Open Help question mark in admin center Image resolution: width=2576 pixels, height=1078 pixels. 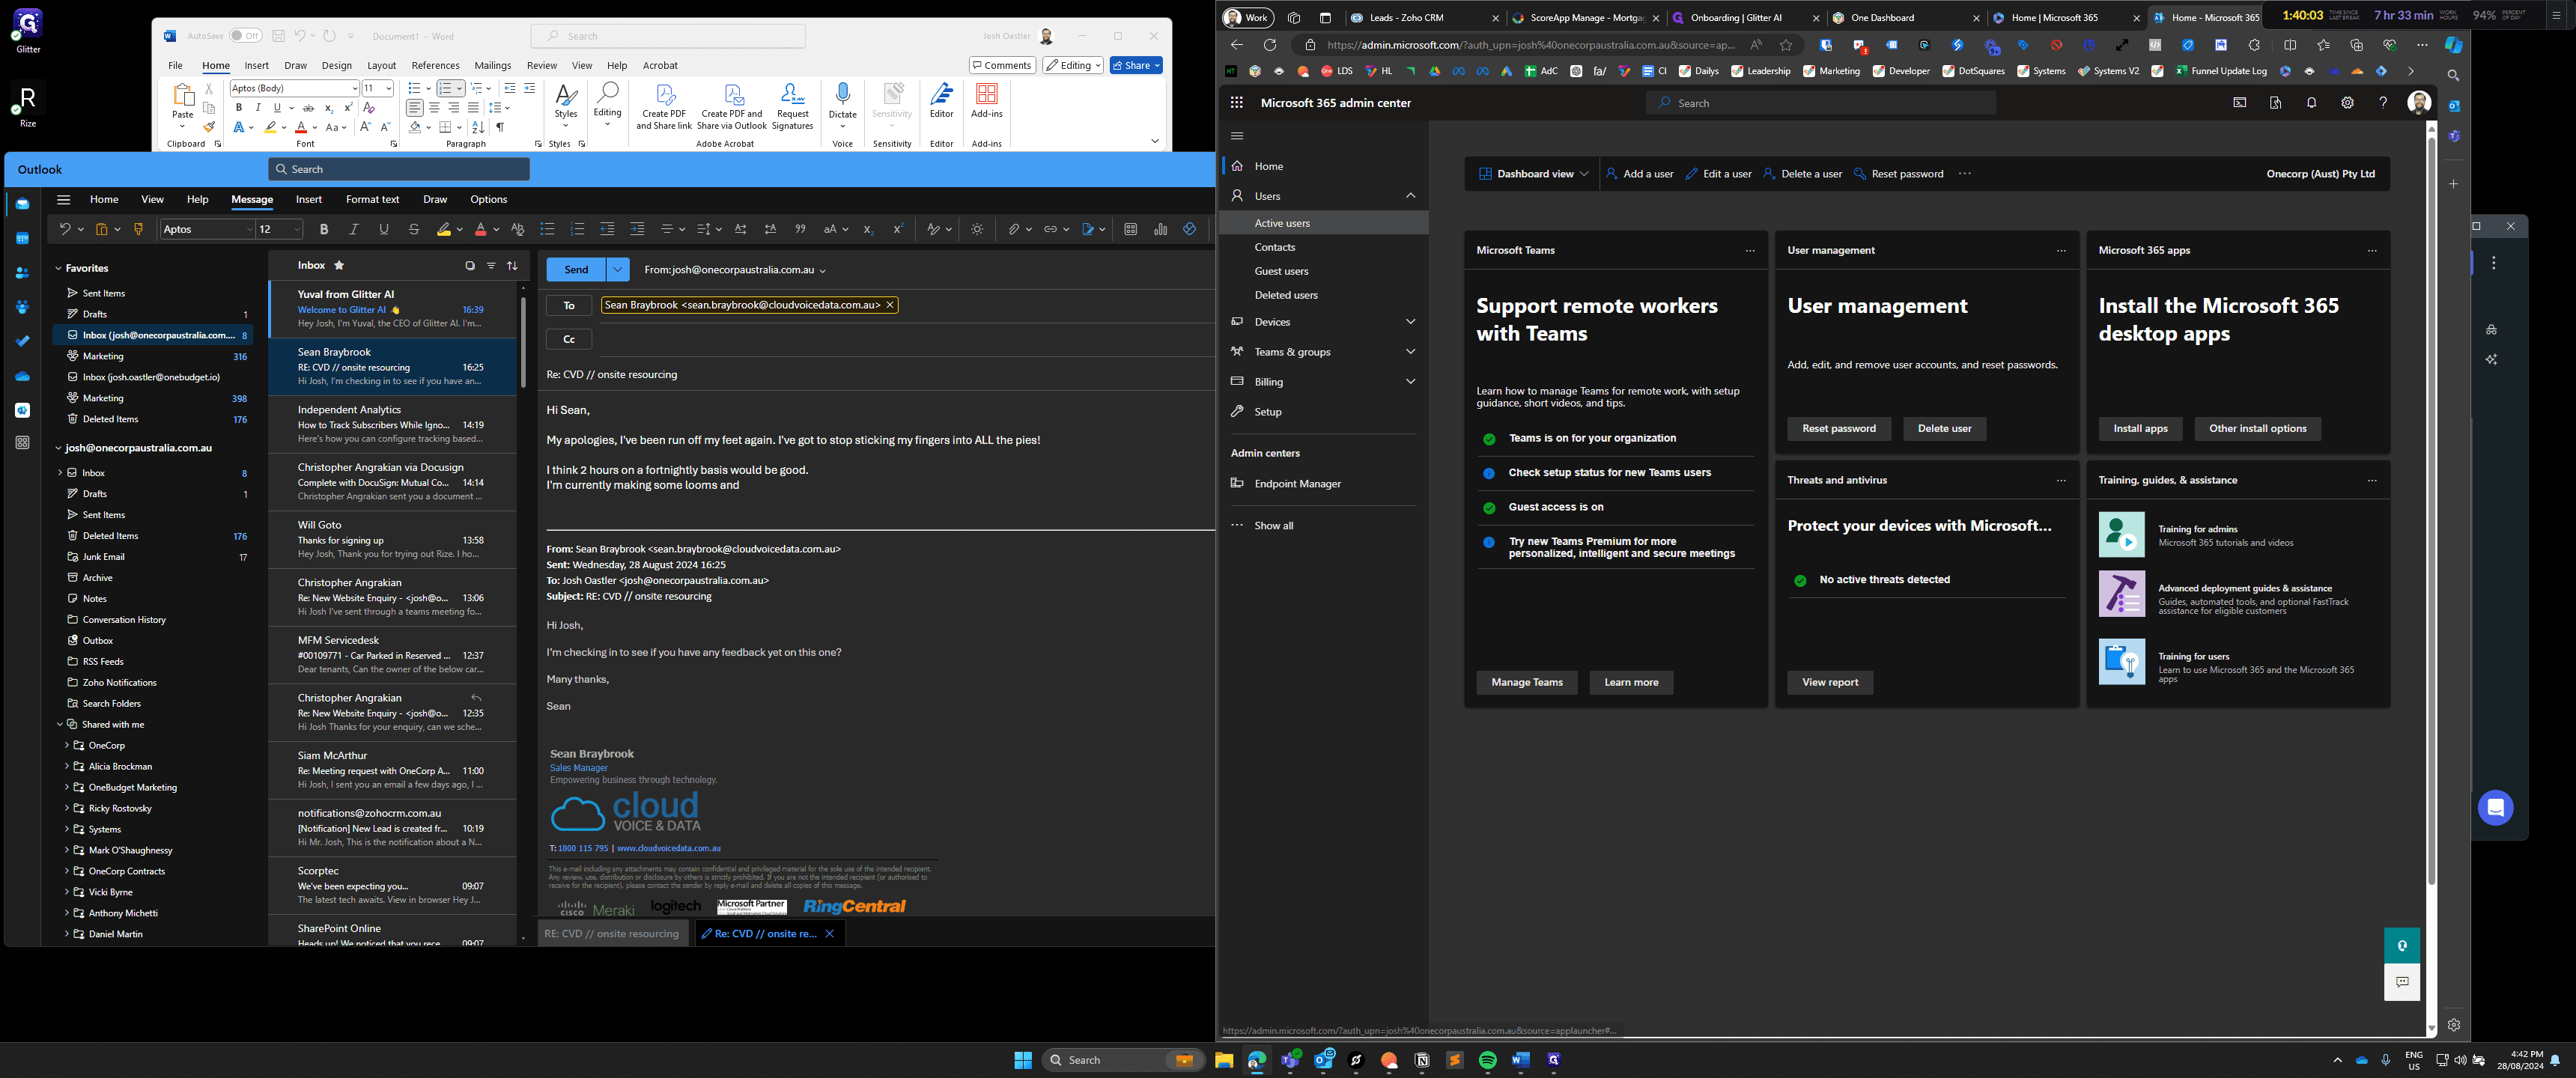click(2383, 102)
